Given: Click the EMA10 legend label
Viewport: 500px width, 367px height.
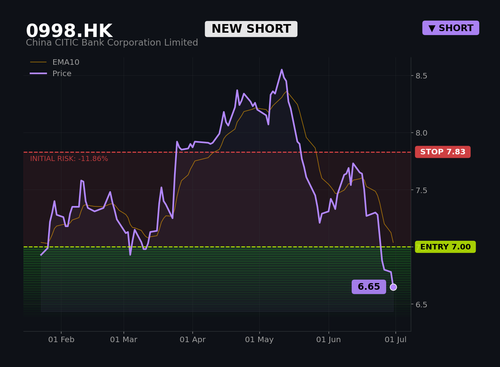Looking at the screenshot, I should coord(66,62).
